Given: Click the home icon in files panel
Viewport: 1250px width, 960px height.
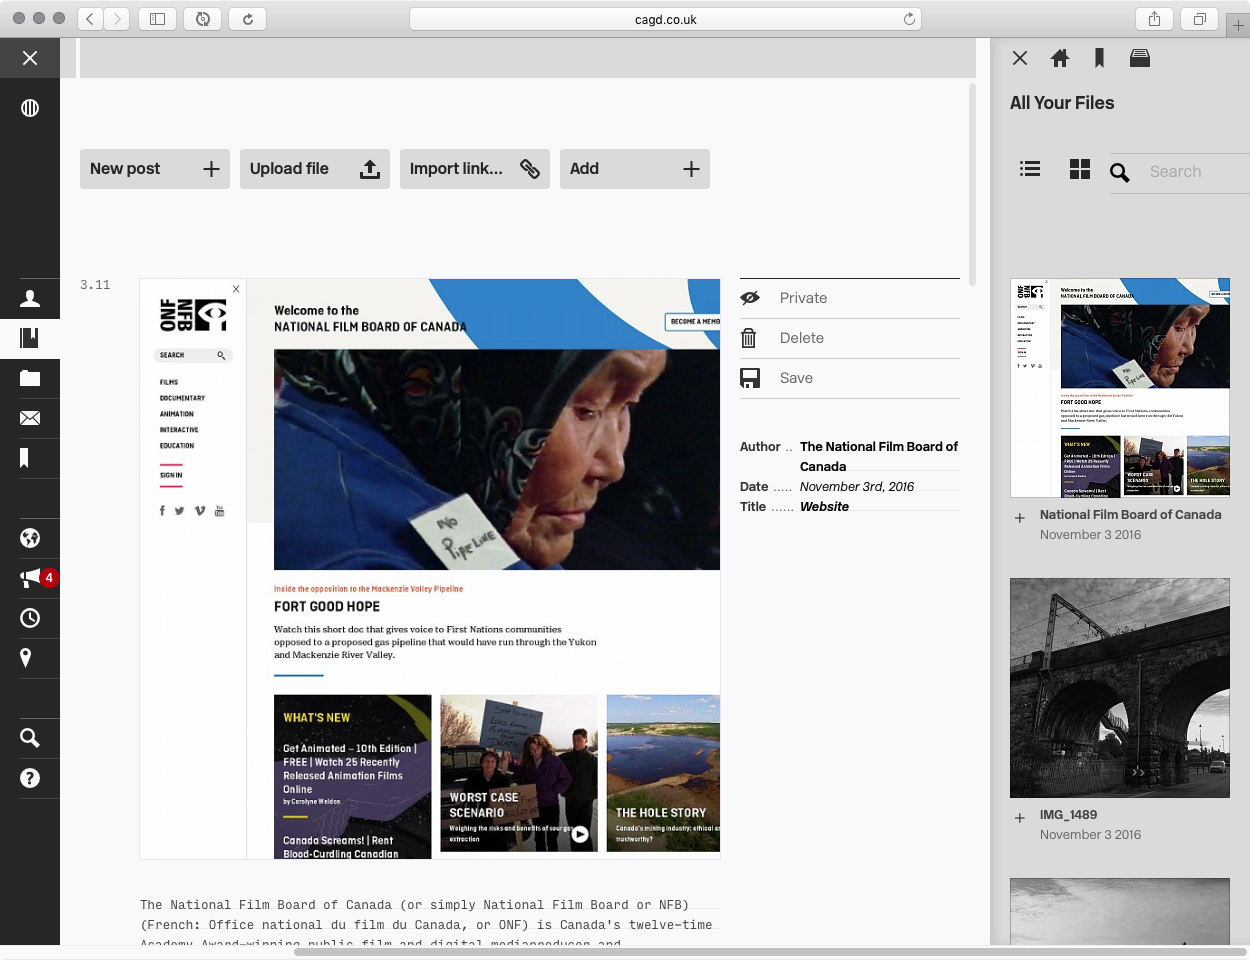Looking at the screenshot, I should pyautogui.click(x=1060, y=58).
